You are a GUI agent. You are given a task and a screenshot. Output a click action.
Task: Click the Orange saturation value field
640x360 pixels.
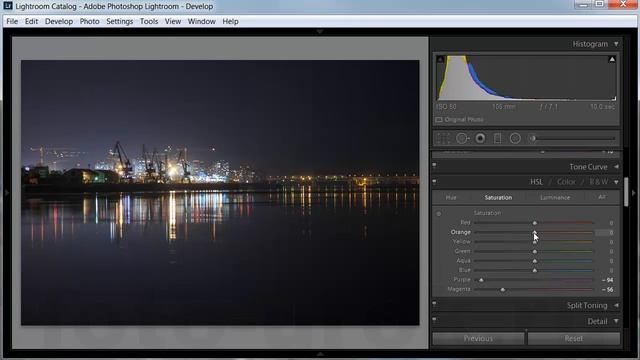click(604, 233)
